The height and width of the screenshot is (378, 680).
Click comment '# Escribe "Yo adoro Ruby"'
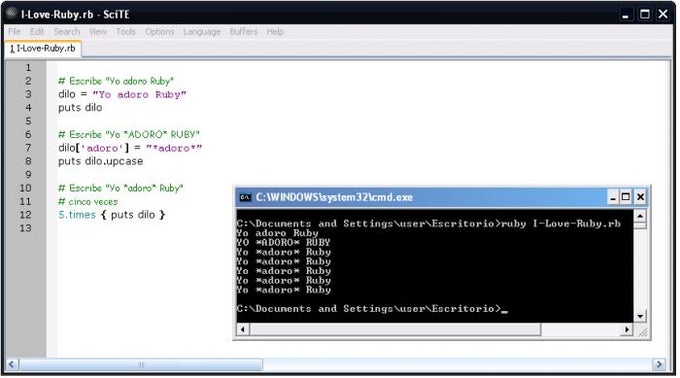click(x=116, y=81)
